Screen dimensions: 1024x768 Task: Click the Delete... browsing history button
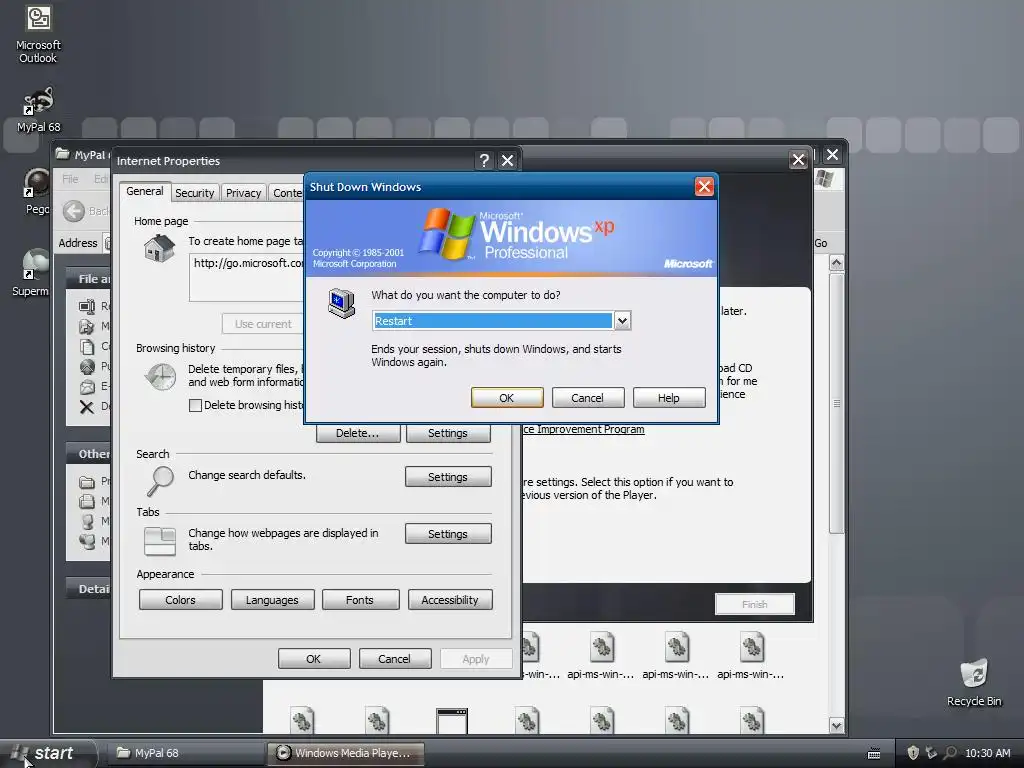(358, 433)
